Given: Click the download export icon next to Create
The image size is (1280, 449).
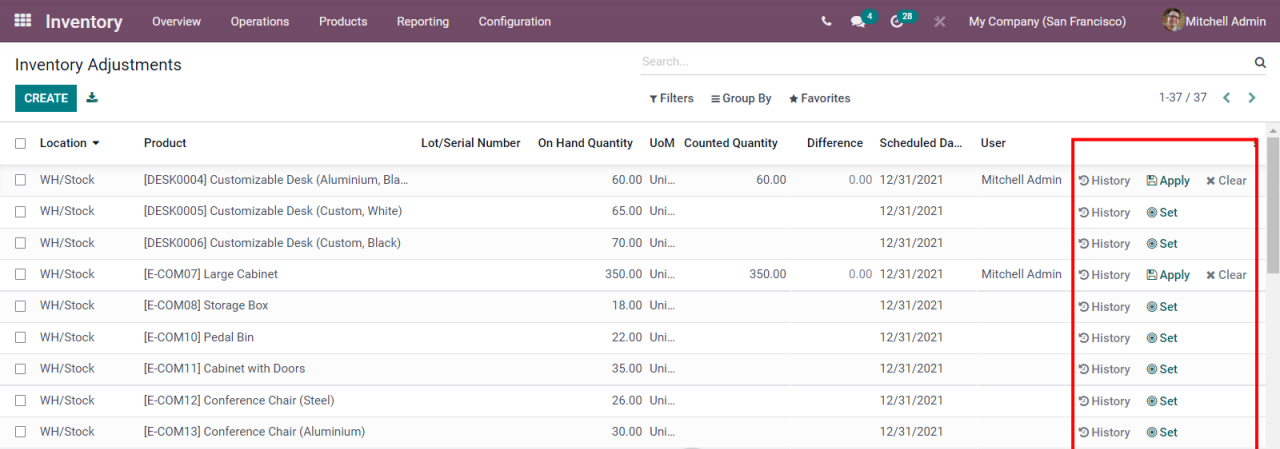Looking at the screenshot, I should click(x=93, y=98).
